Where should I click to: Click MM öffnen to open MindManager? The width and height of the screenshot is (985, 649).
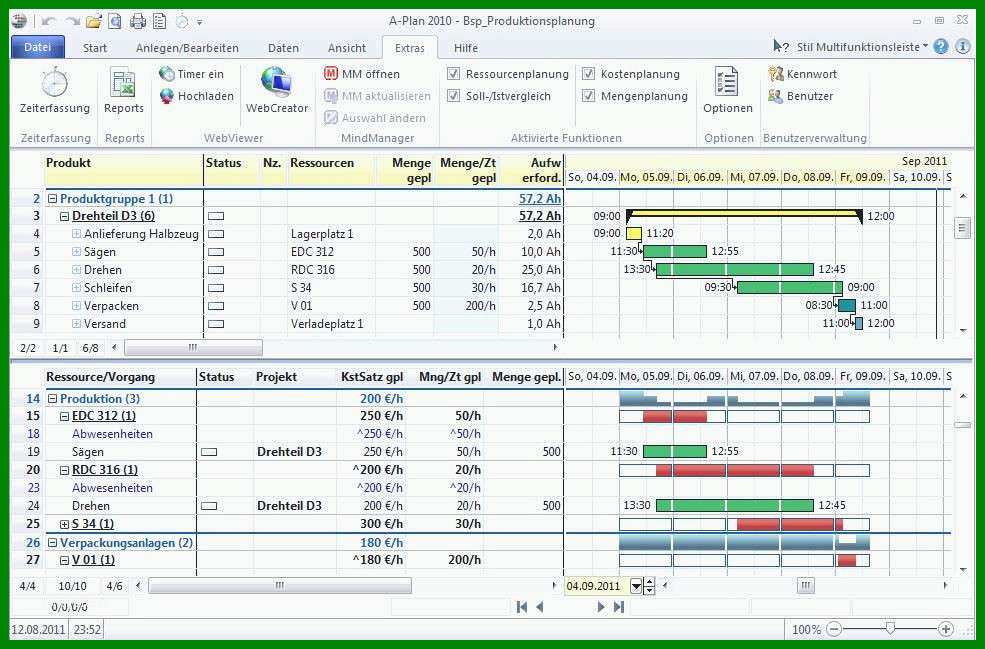pos(362,74)
